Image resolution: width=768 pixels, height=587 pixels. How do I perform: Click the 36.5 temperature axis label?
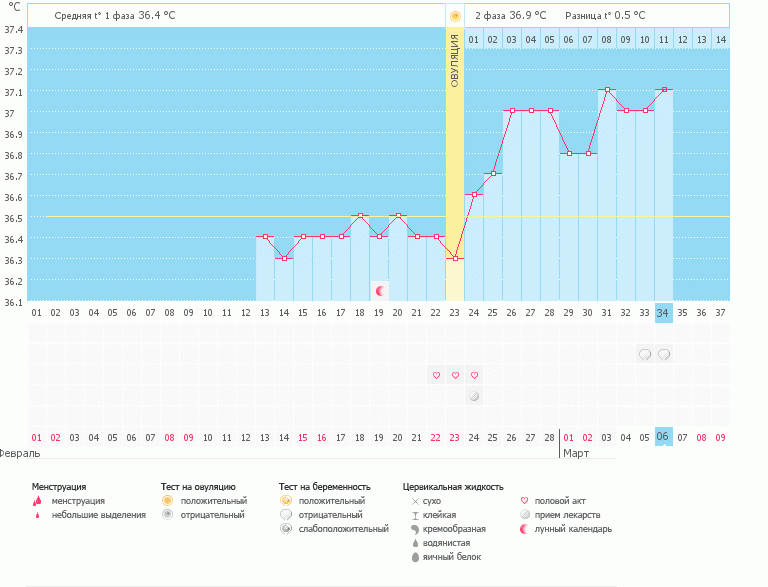14,218
